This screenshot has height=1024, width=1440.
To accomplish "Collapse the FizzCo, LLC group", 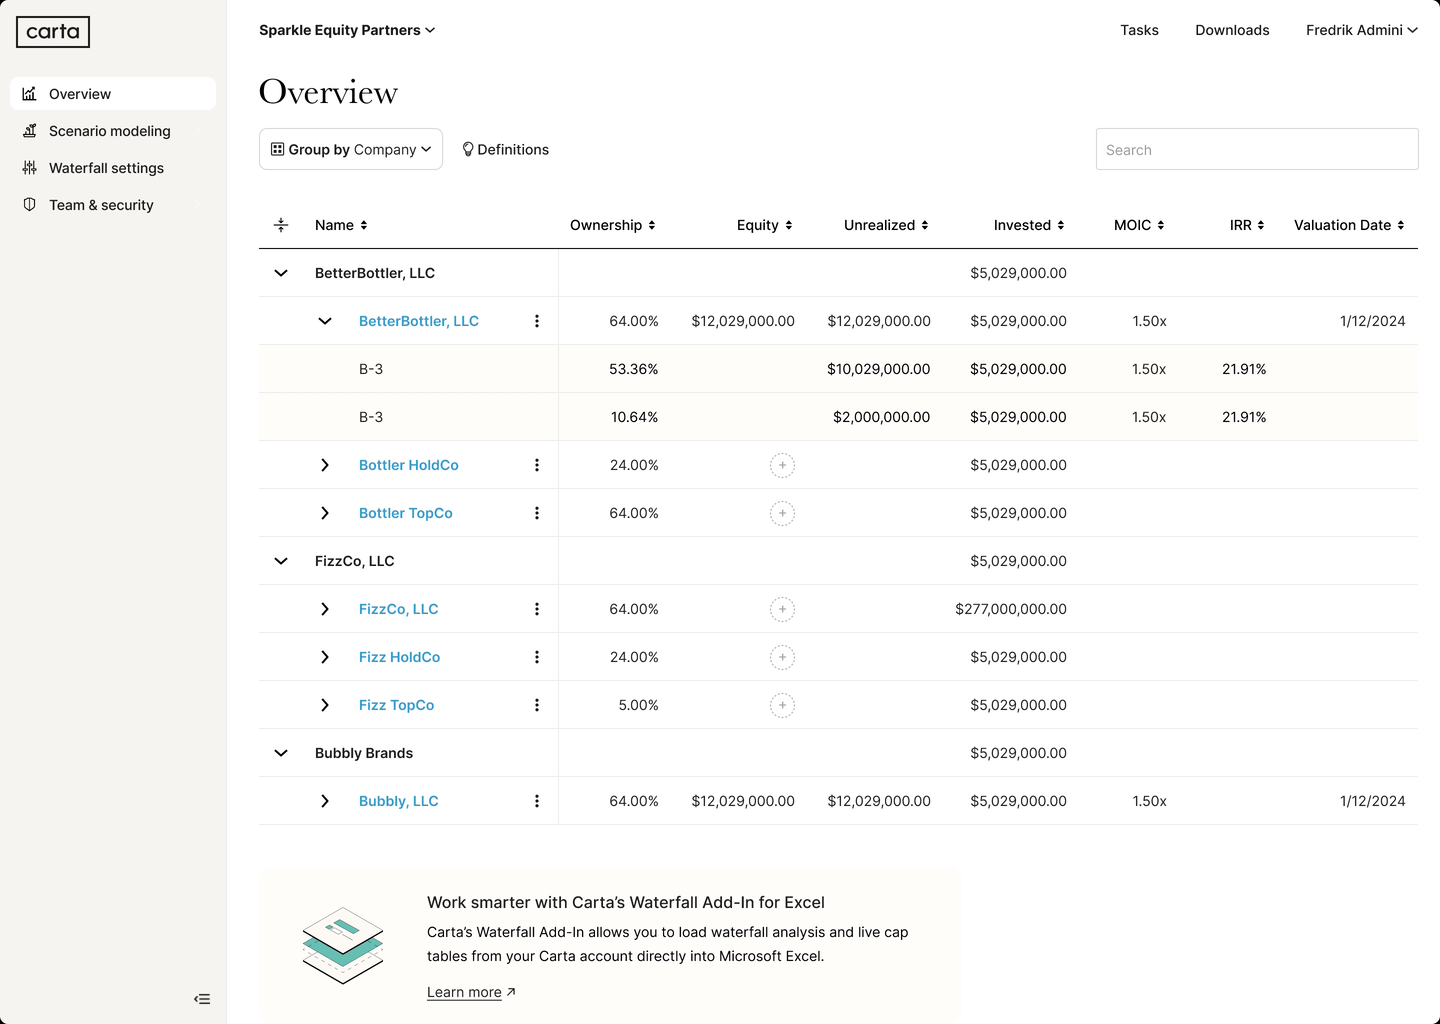I will 281,561.
